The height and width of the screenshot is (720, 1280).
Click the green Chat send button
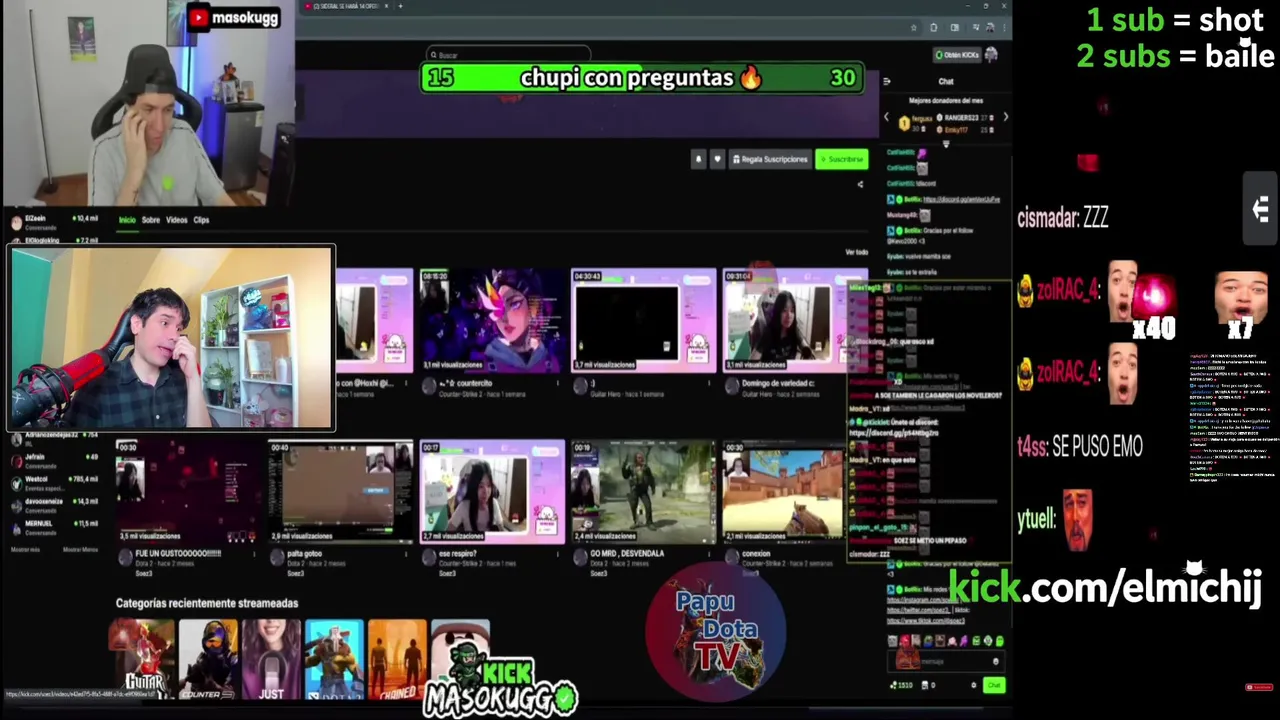[x=993, y=685]
